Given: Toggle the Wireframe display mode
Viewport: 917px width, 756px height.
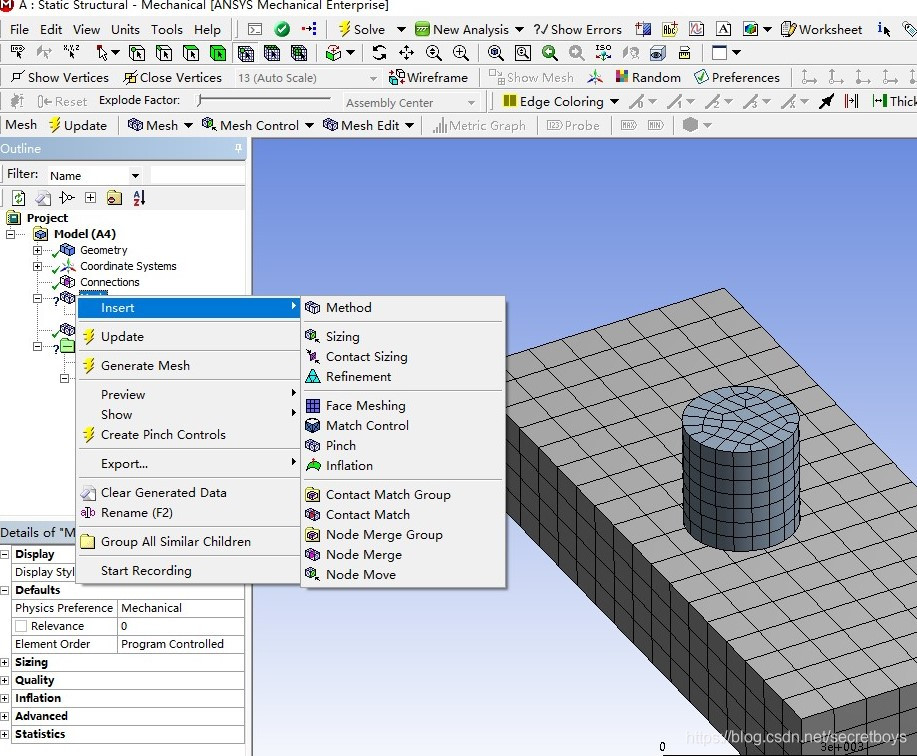Looking at the screenshot, I should pyautogui.click(x=428, y=77).
